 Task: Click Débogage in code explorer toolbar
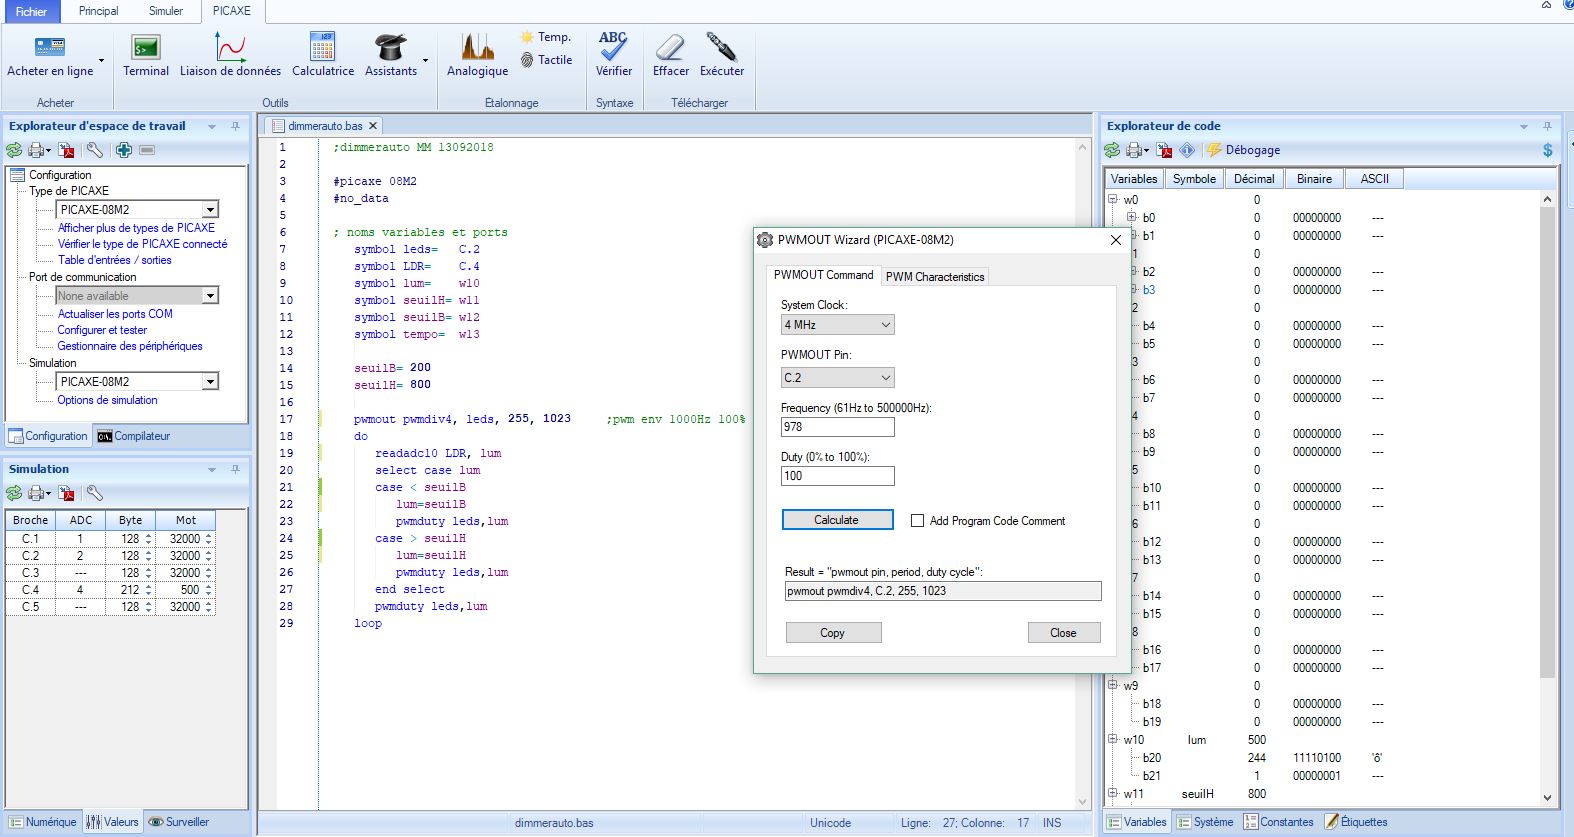pyautogui.click(x=1243, y=150)
